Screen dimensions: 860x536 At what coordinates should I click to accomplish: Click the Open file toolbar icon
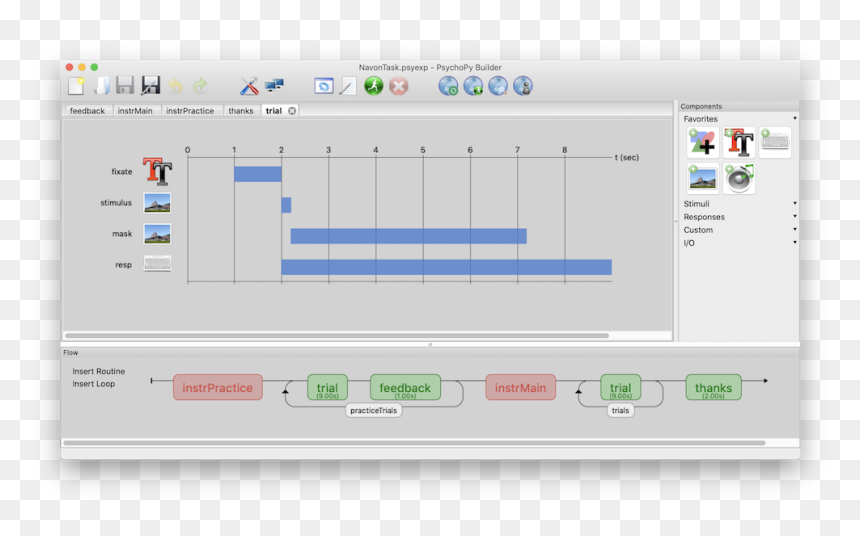pos(101,86)
